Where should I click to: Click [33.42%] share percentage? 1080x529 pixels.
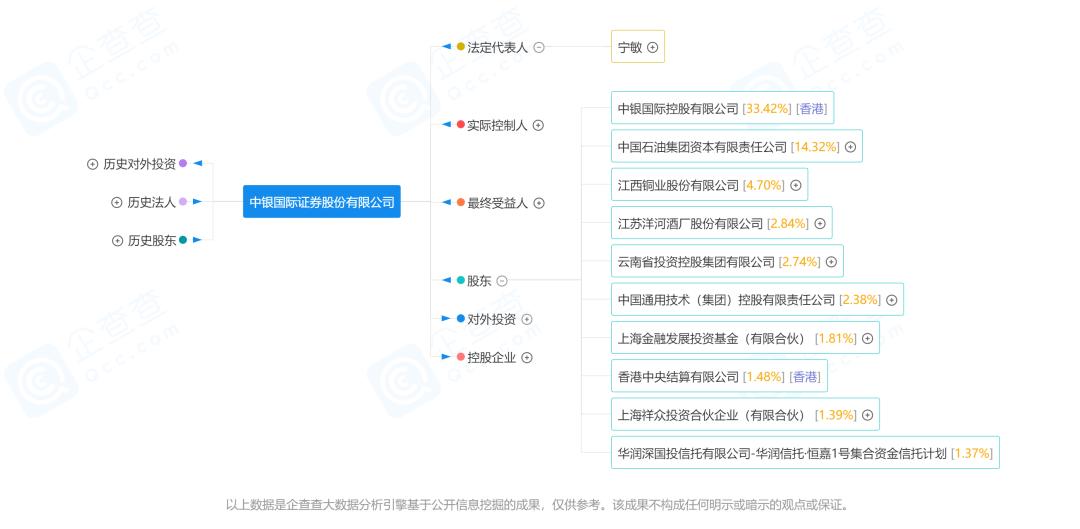pyautogui.click(x=767, y=108)
